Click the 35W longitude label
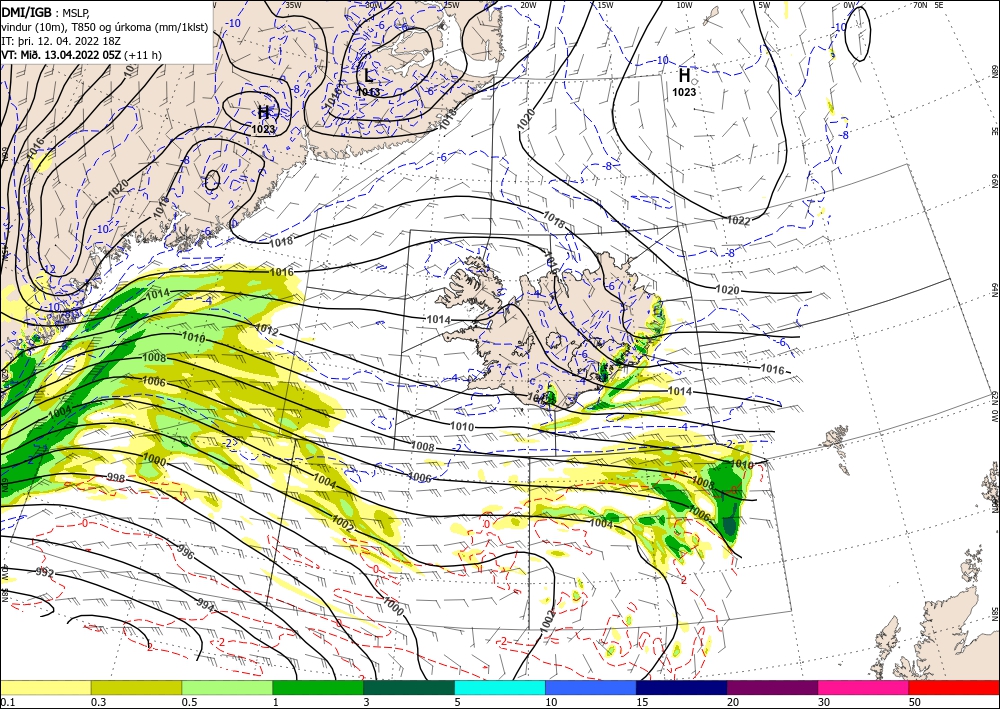Image resolution: width=1000 pixels, height=709 pixels. click(x=293, y=5)
